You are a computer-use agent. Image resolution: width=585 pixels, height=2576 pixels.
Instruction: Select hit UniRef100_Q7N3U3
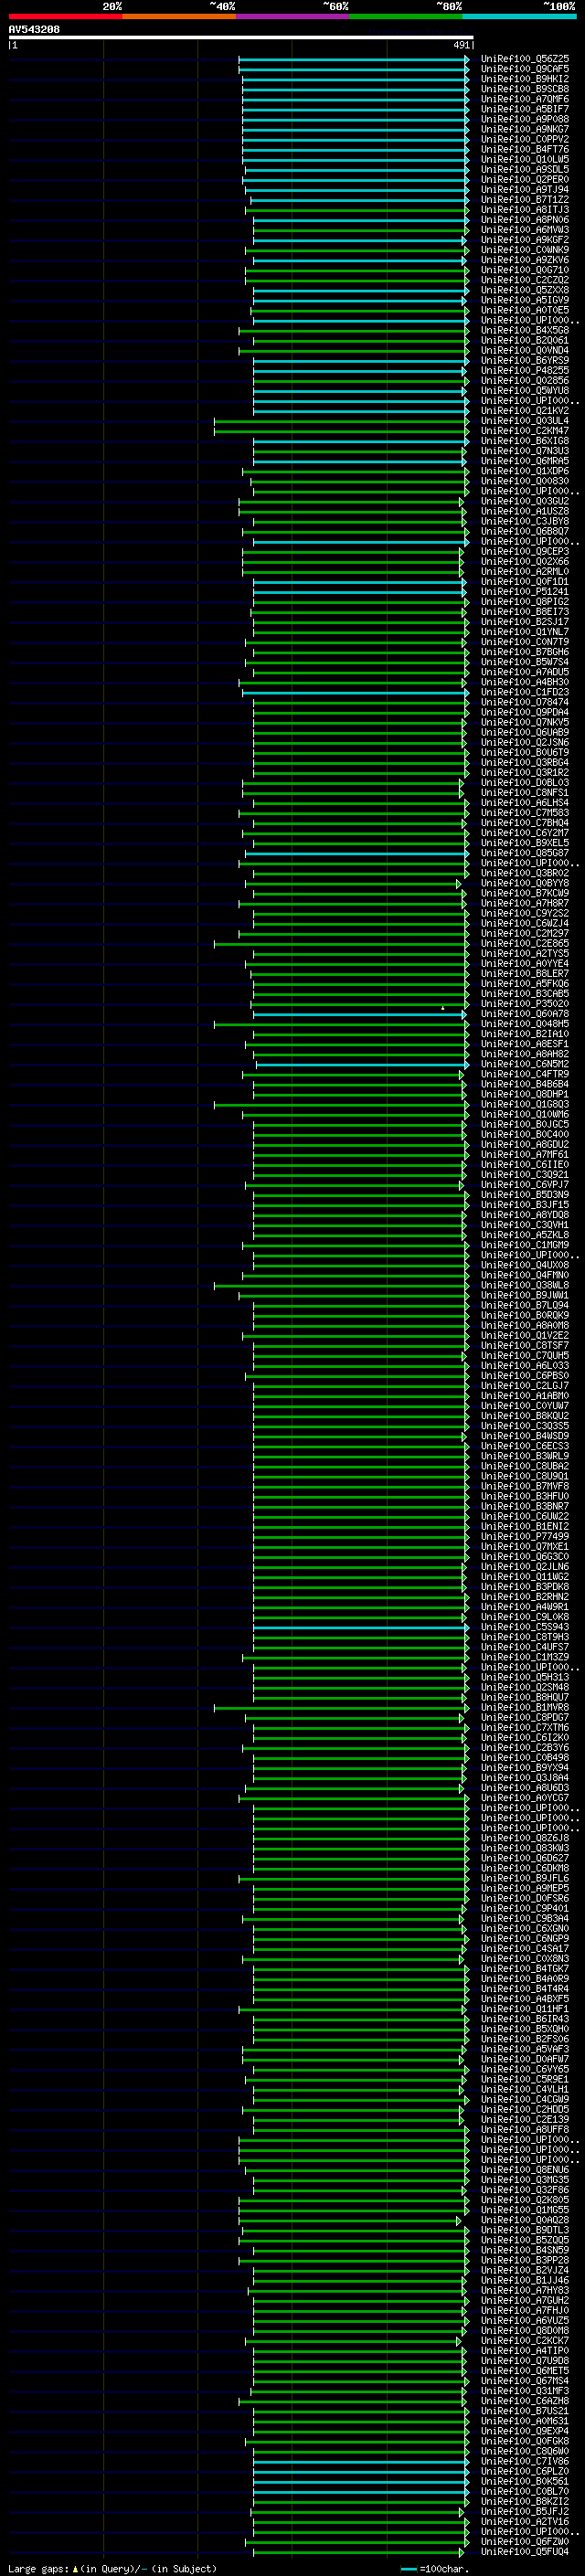pyautogui.click(x=525, y=451)
